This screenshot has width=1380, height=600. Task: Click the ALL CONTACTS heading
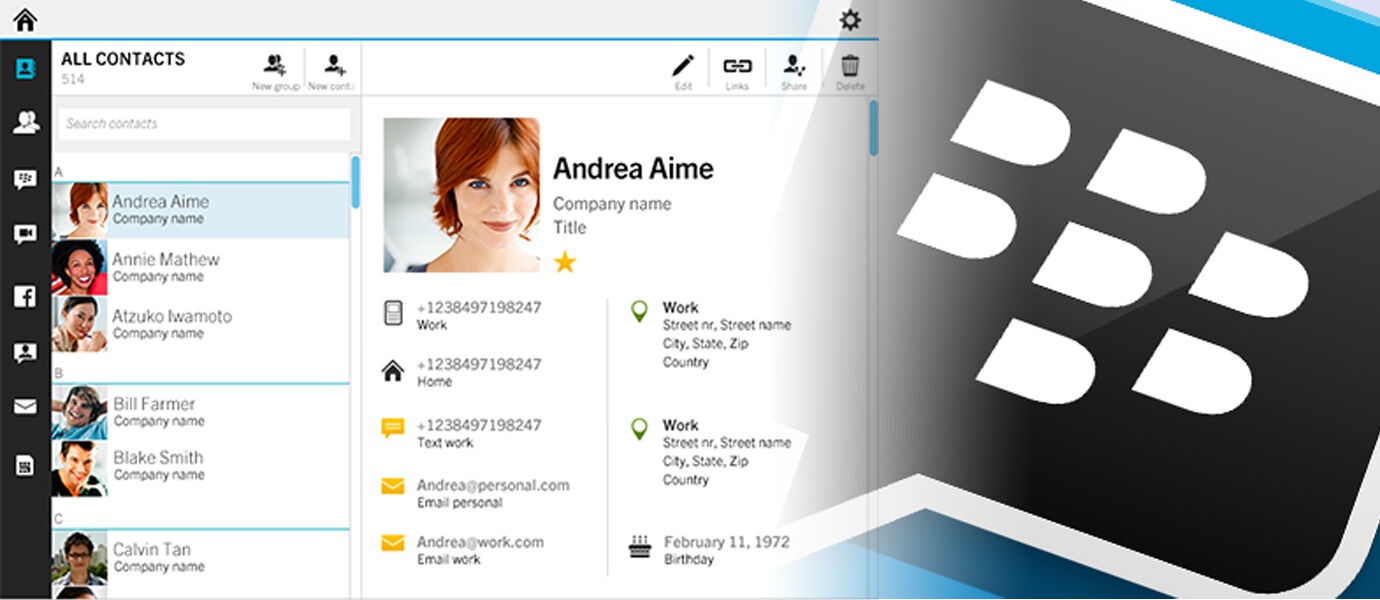pos(123,59)
